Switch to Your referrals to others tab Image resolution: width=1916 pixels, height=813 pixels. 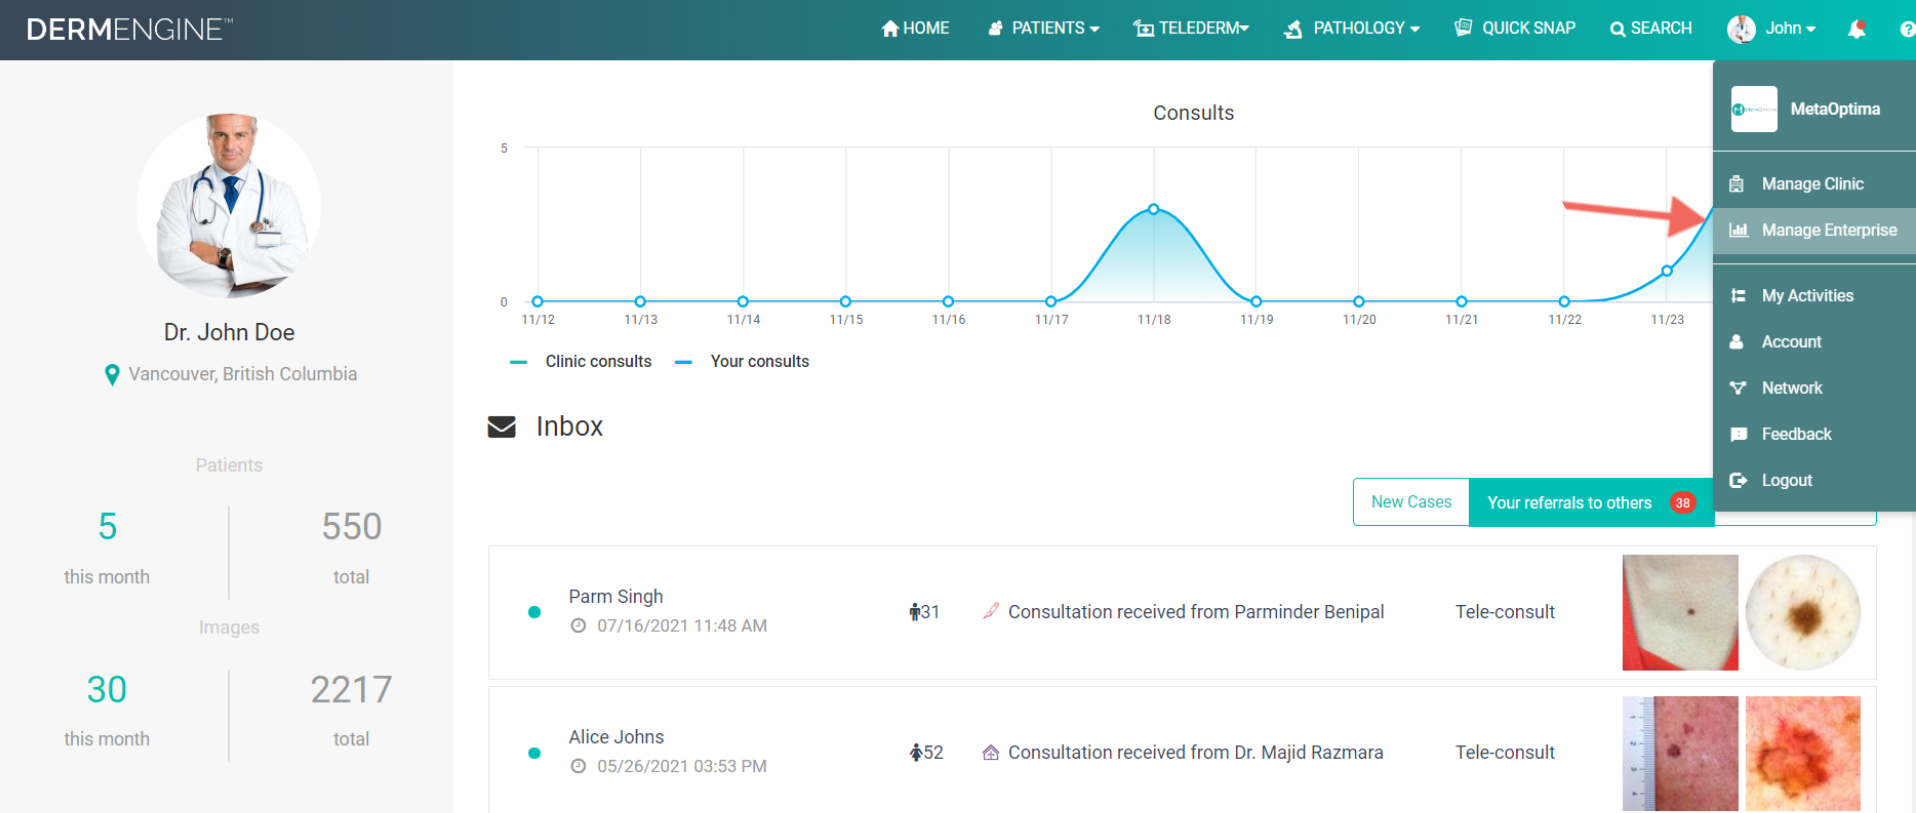point(1591,502)
